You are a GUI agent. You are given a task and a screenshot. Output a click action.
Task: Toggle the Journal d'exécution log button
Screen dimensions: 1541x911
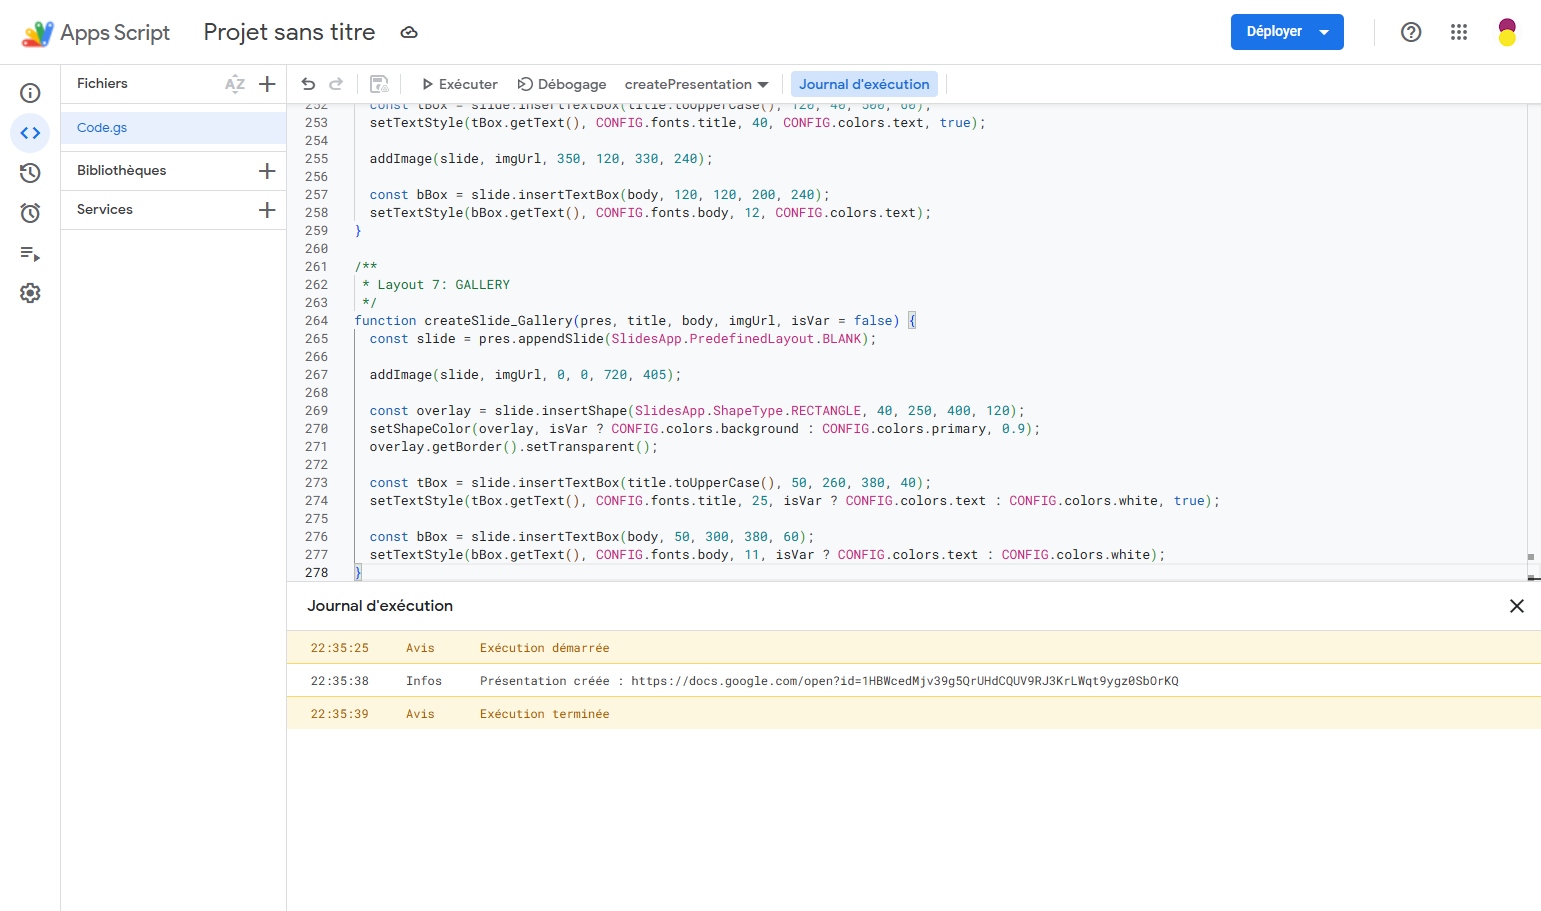click(x=864, y=84)
